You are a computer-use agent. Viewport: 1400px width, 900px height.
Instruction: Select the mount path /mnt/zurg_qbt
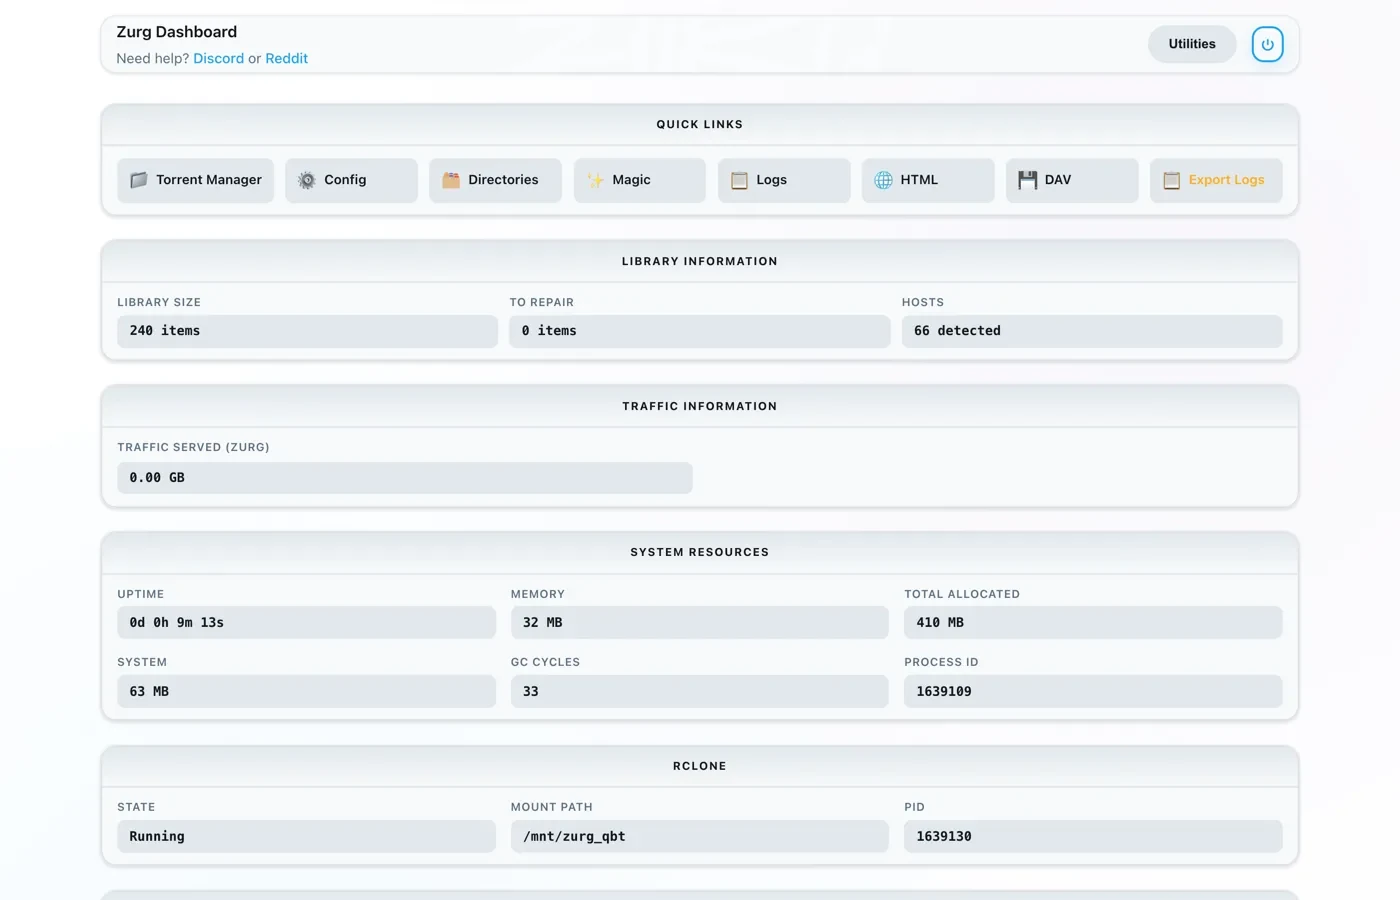tap(700, 836)
